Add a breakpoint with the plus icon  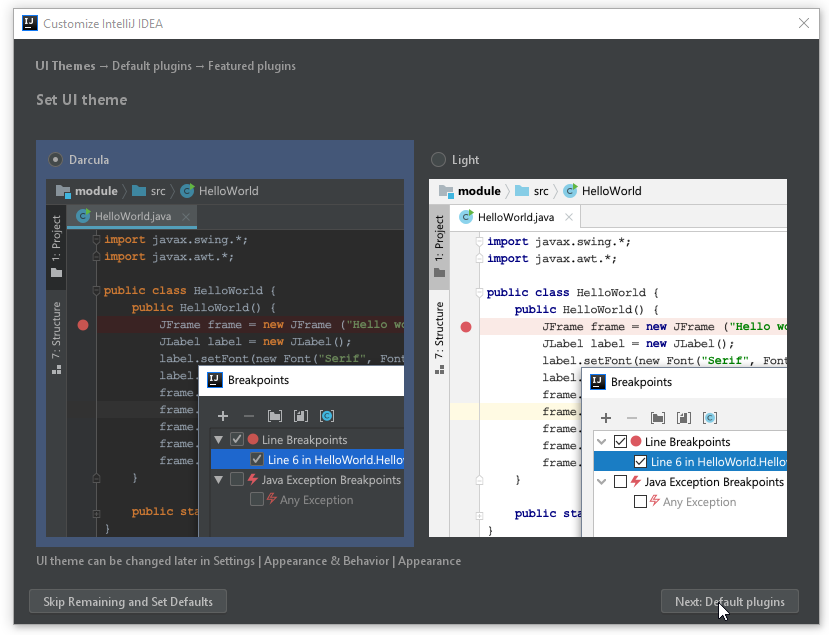point(223,416)
